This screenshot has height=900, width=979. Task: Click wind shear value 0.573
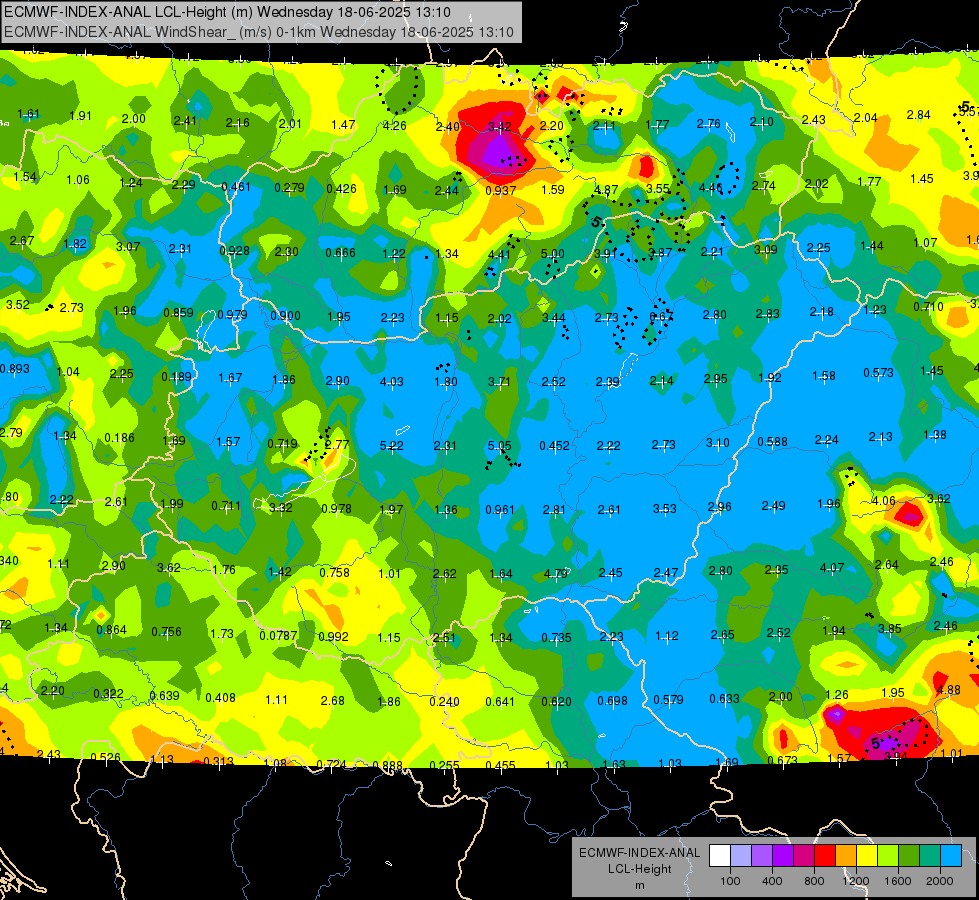(878, 373)
